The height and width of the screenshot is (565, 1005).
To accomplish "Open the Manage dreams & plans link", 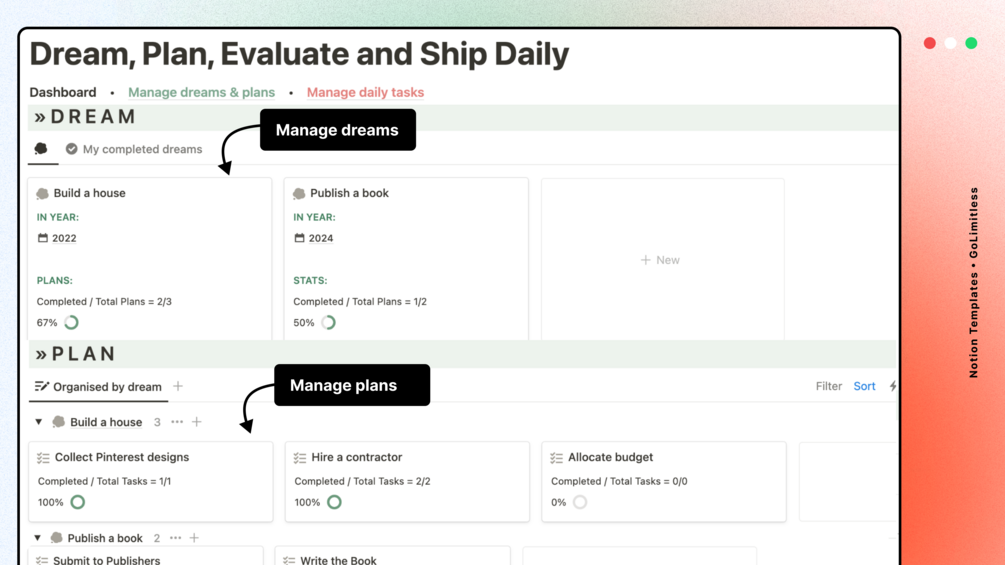I will coord(201,92).
